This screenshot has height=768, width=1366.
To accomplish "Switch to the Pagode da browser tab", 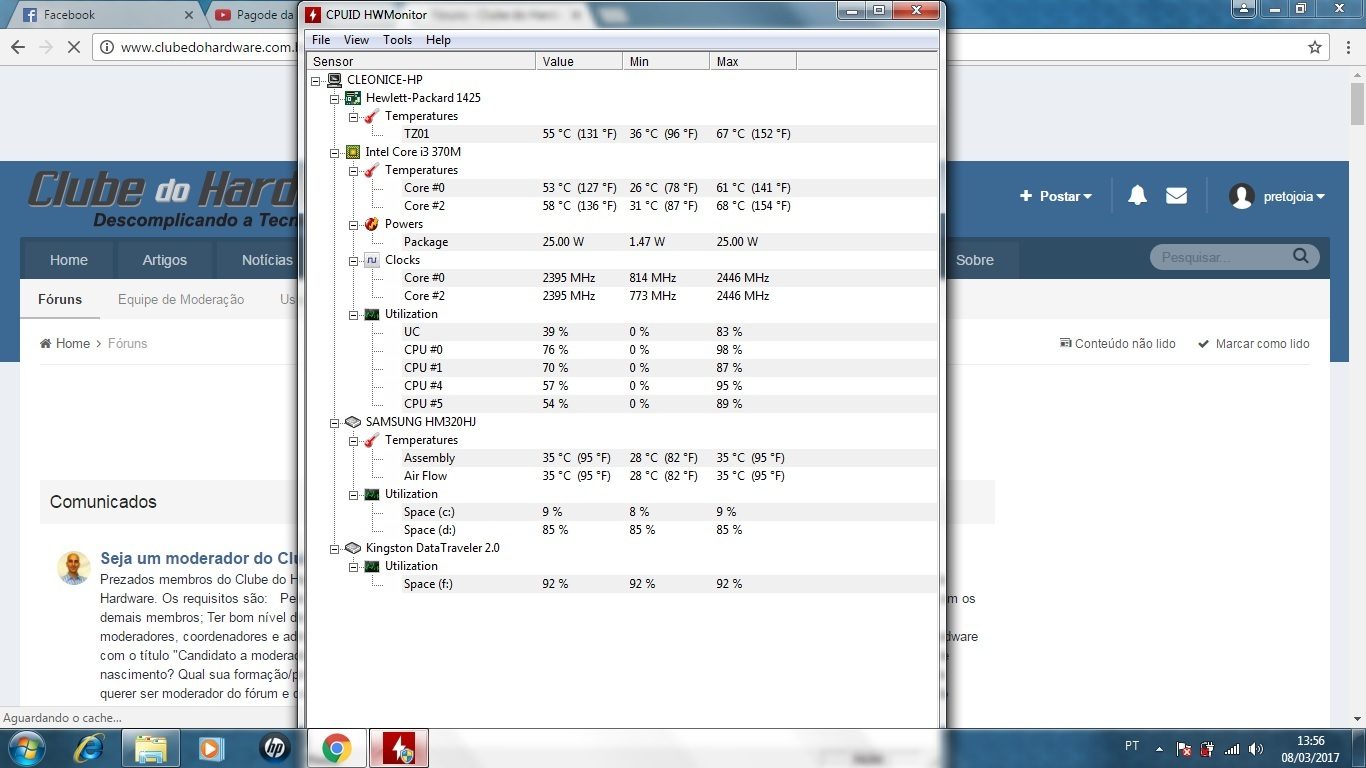I will point(255,15).
